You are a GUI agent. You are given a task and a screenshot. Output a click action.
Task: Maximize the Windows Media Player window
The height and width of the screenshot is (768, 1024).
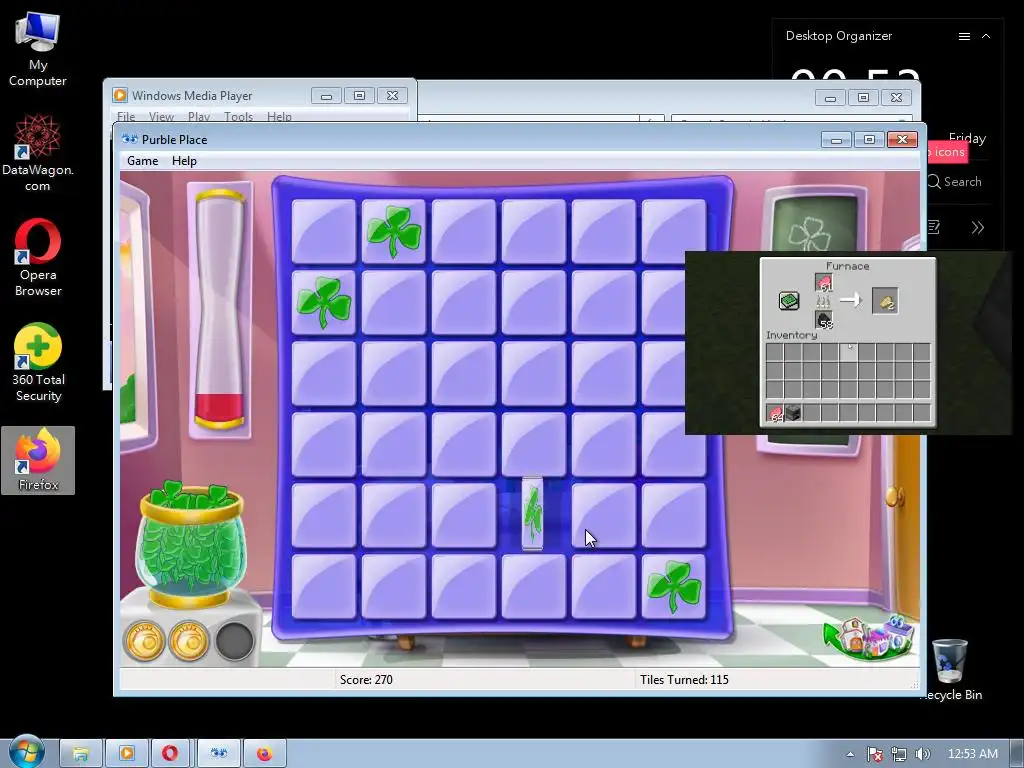click(359, 96)
